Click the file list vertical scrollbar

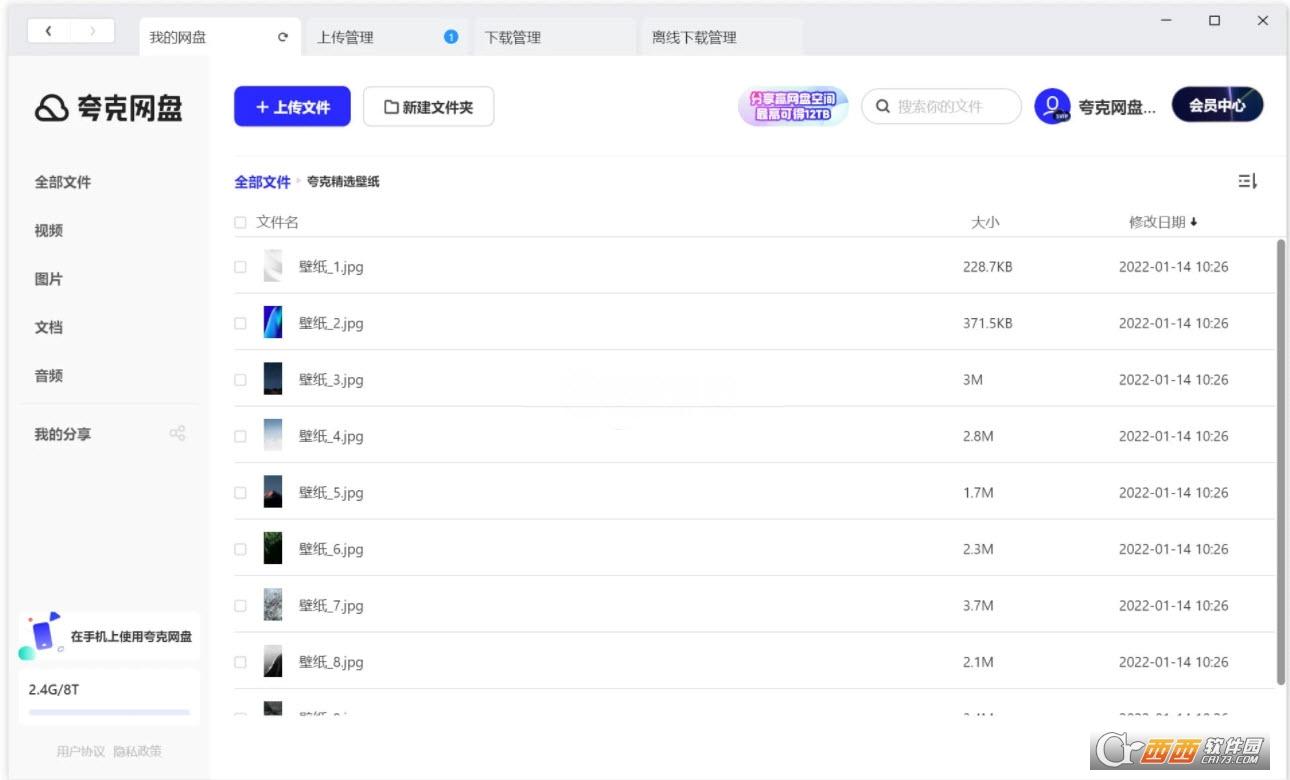(x=1281, y=462)
